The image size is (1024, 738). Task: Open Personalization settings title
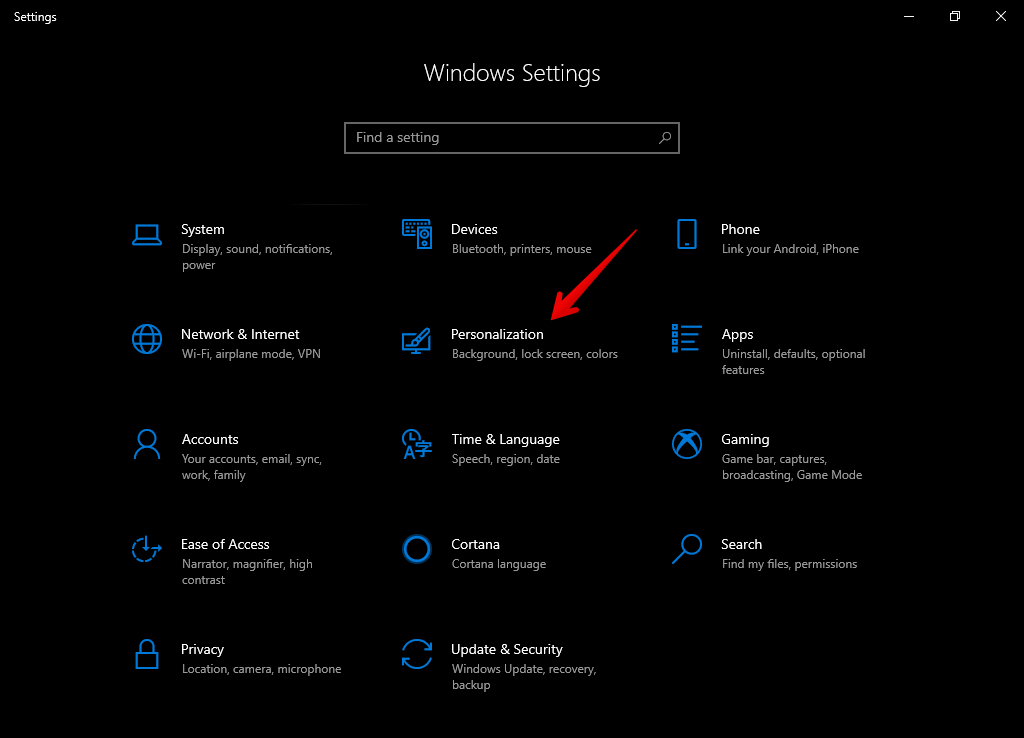[x=497, y=334]
